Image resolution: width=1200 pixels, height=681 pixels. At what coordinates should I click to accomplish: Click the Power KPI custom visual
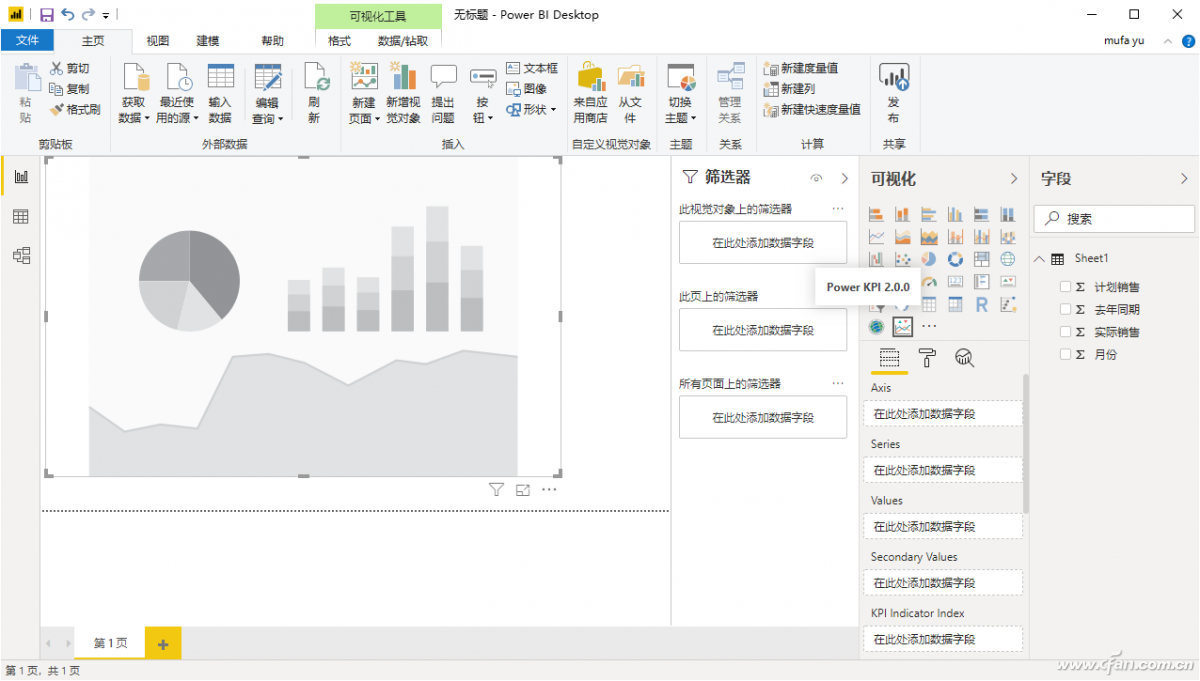click(x=902, y=326)
